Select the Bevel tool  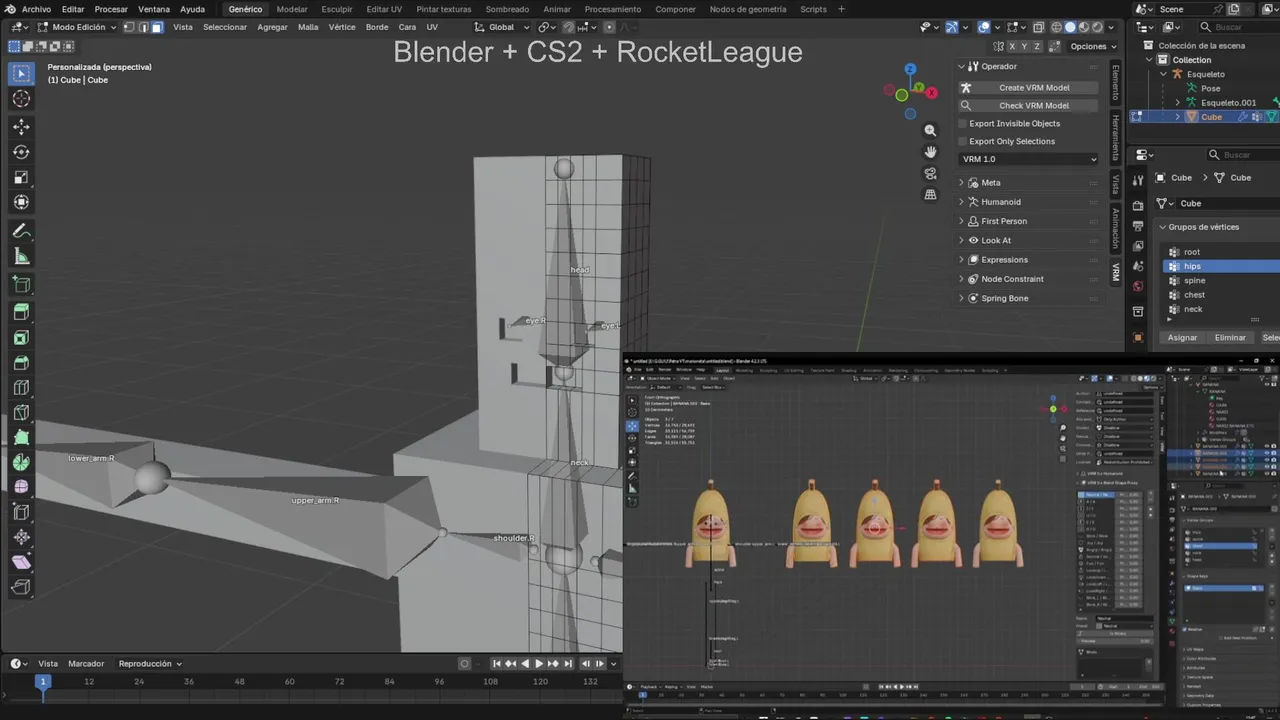(21, 363)
